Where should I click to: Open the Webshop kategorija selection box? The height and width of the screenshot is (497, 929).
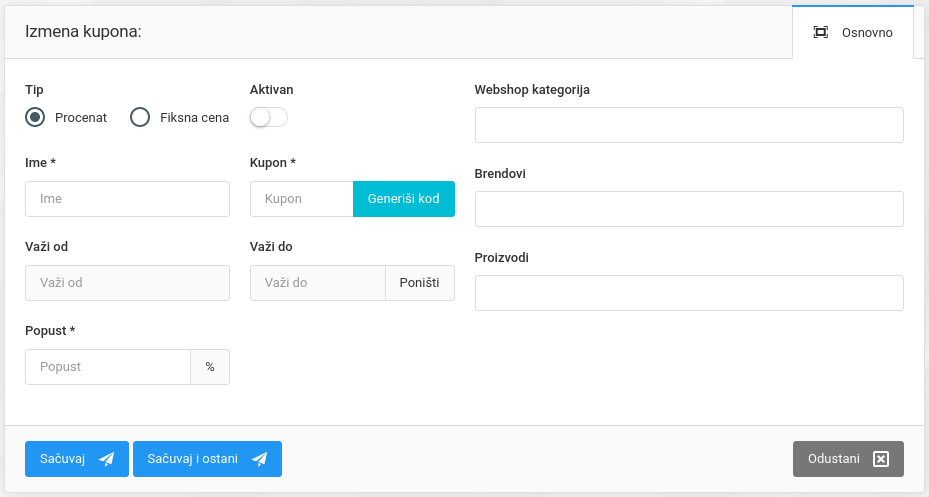click(689, 125)
